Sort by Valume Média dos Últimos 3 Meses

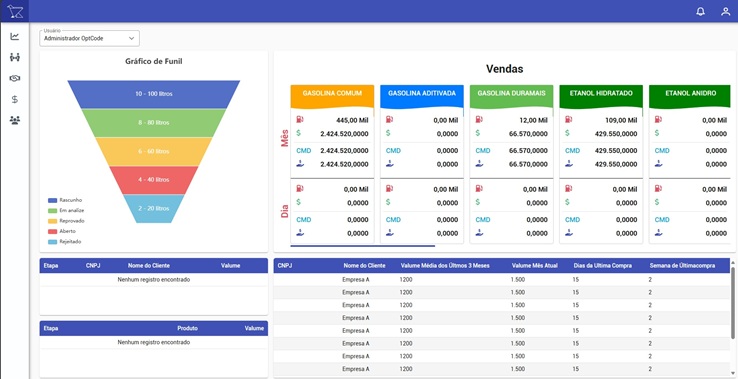(445, 266)
